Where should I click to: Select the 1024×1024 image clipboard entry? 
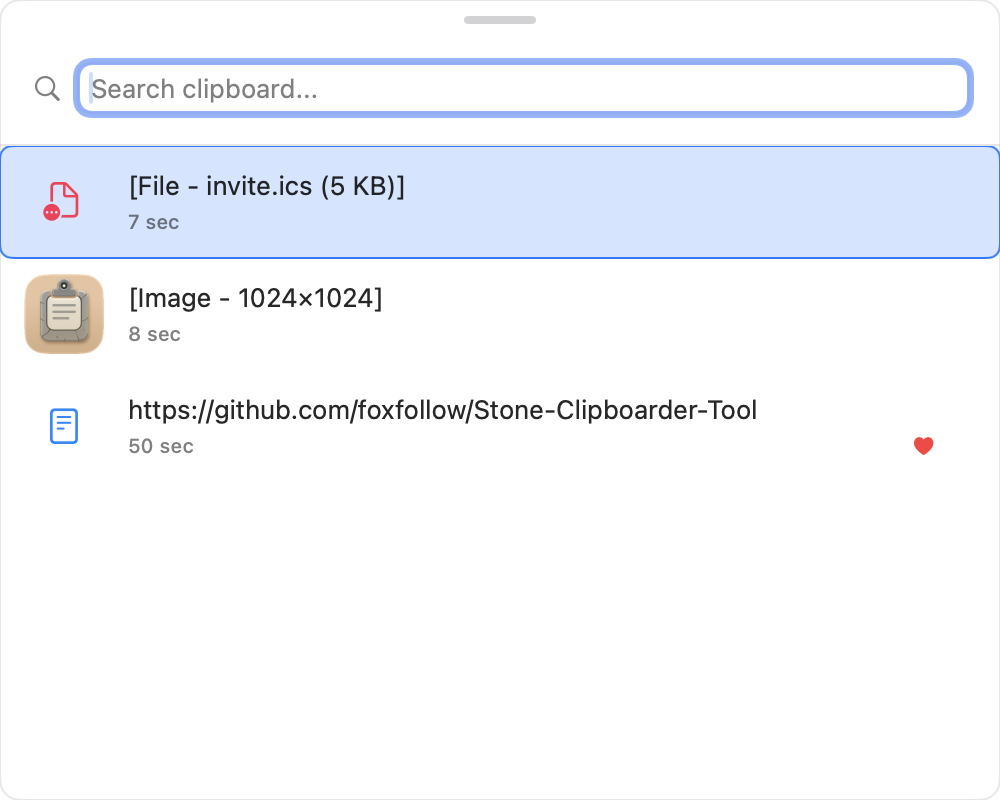point(500,313)
